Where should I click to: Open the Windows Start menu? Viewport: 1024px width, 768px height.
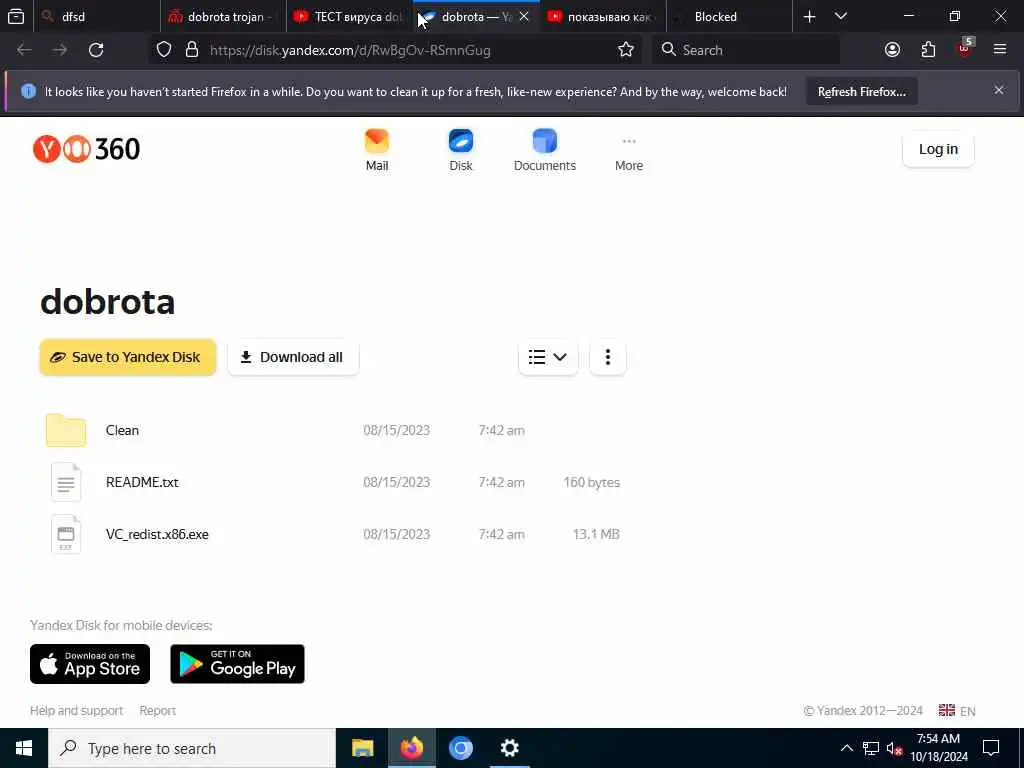(x=24, y=748)
